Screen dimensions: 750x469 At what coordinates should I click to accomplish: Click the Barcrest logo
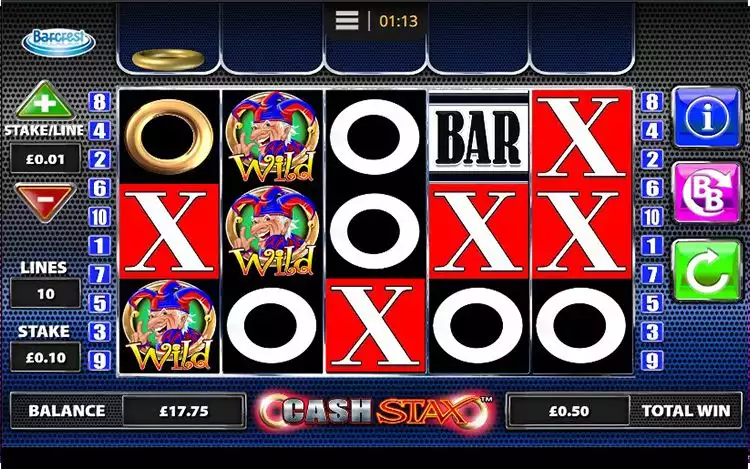[58, 42]
